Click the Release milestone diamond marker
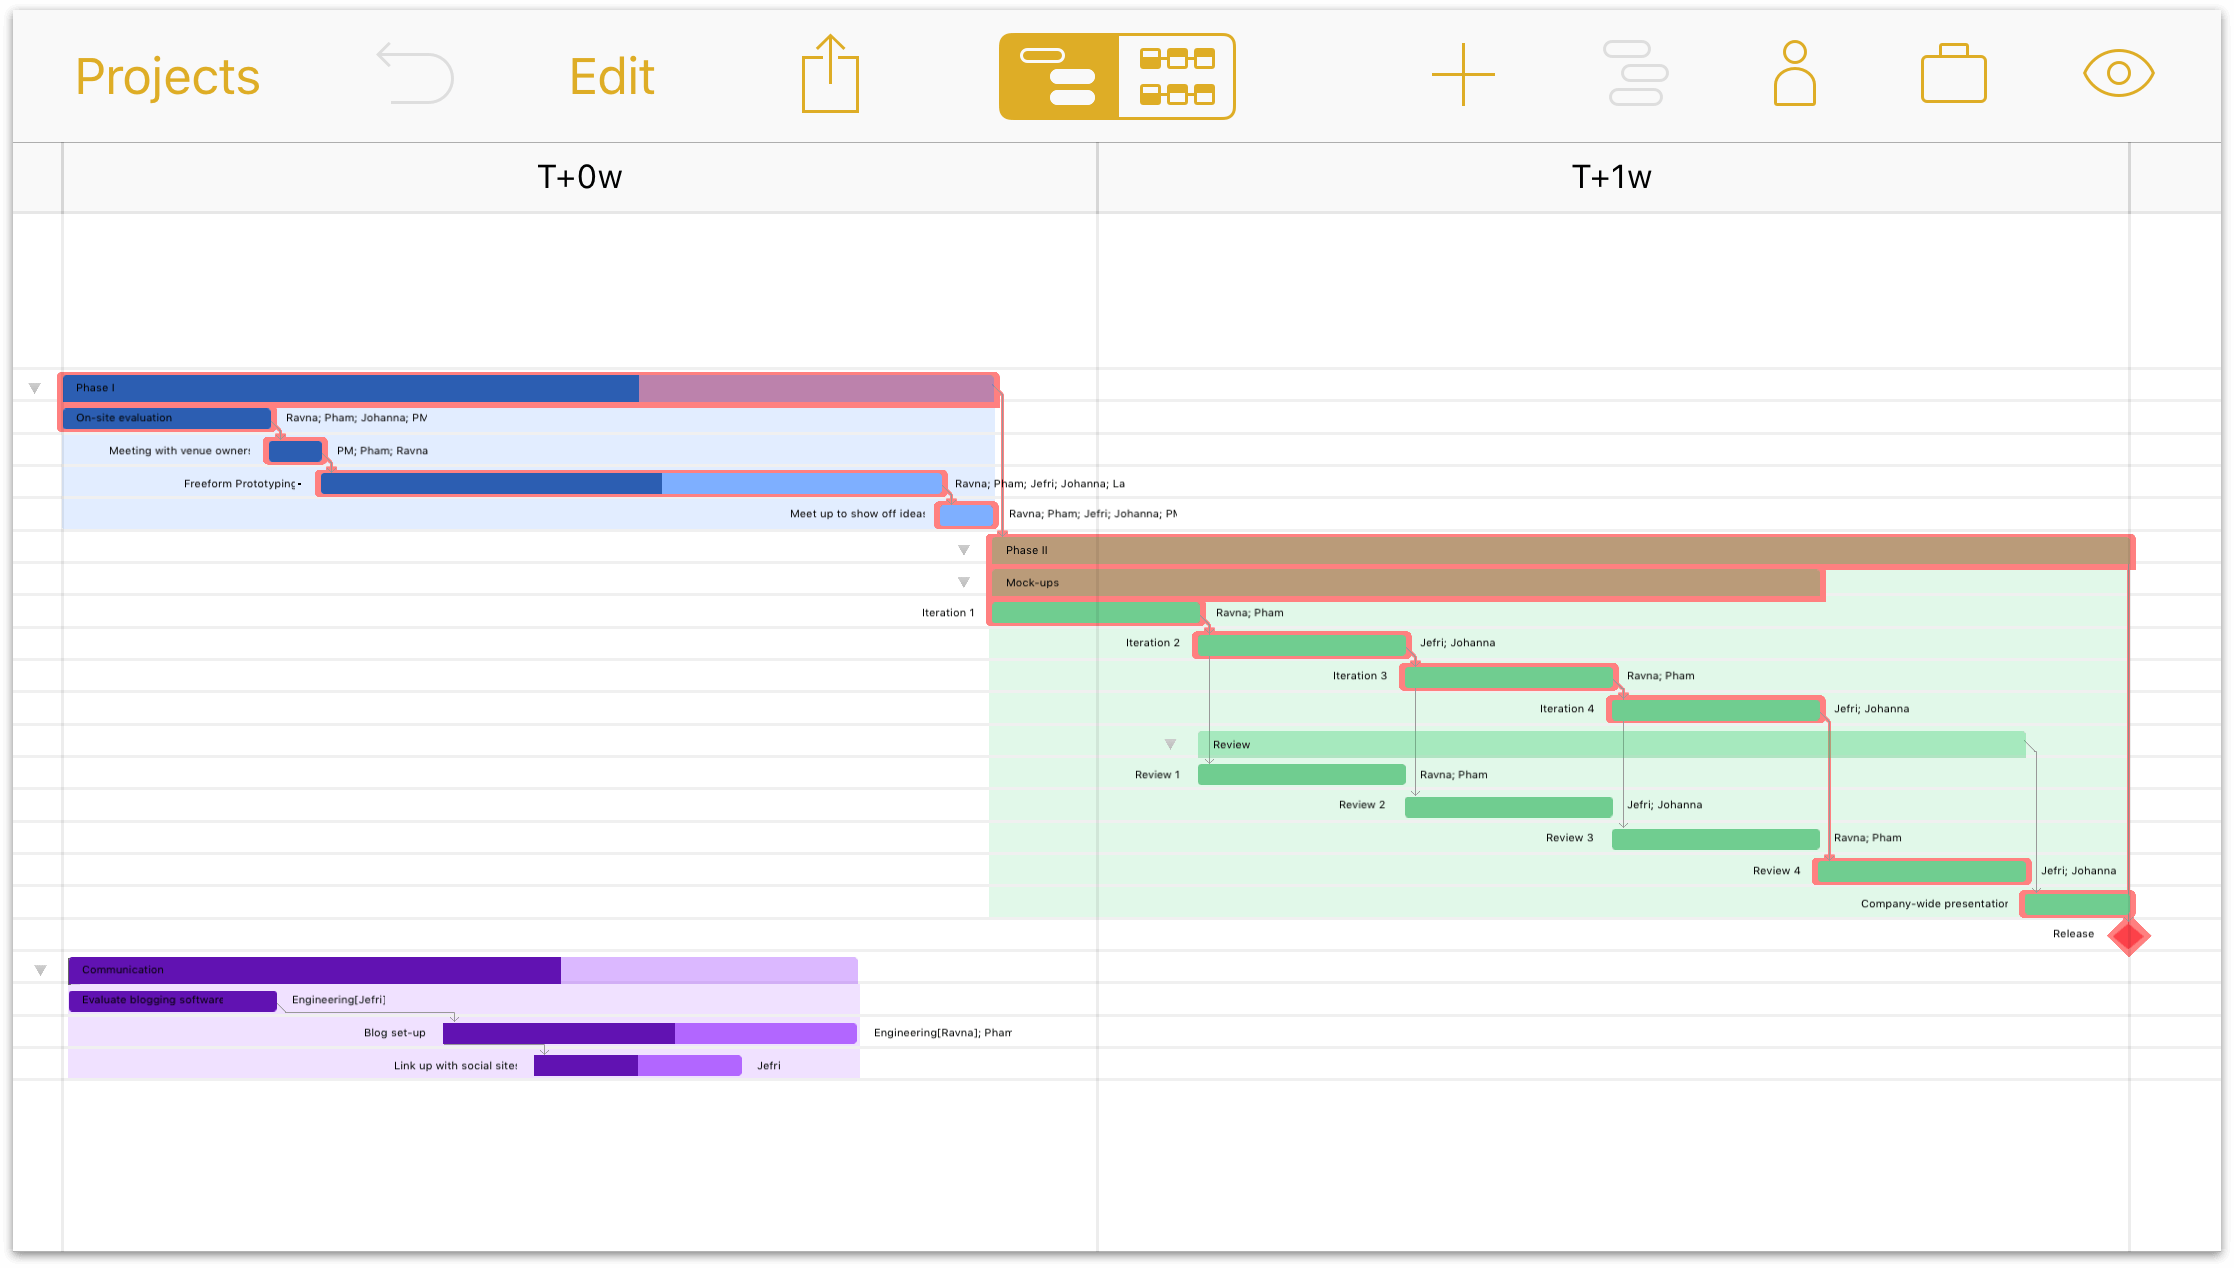Screen dimensions: 2234x1268 [2130, 935]
